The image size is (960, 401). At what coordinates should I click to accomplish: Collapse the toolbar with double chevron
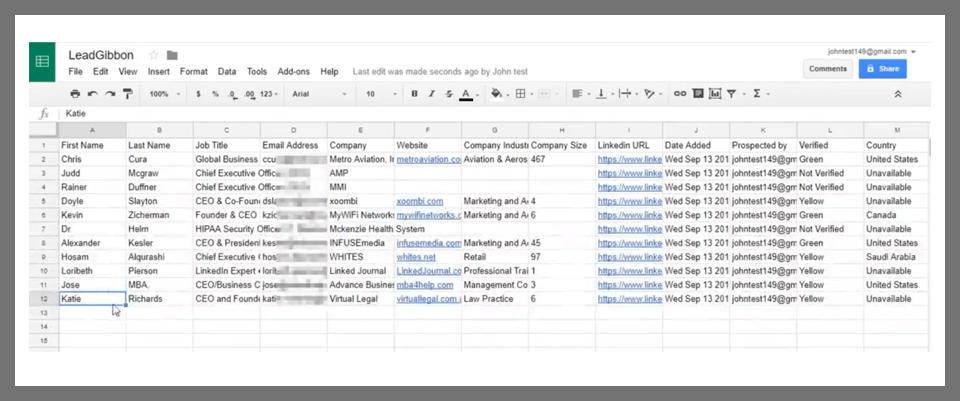pos(897,94)
